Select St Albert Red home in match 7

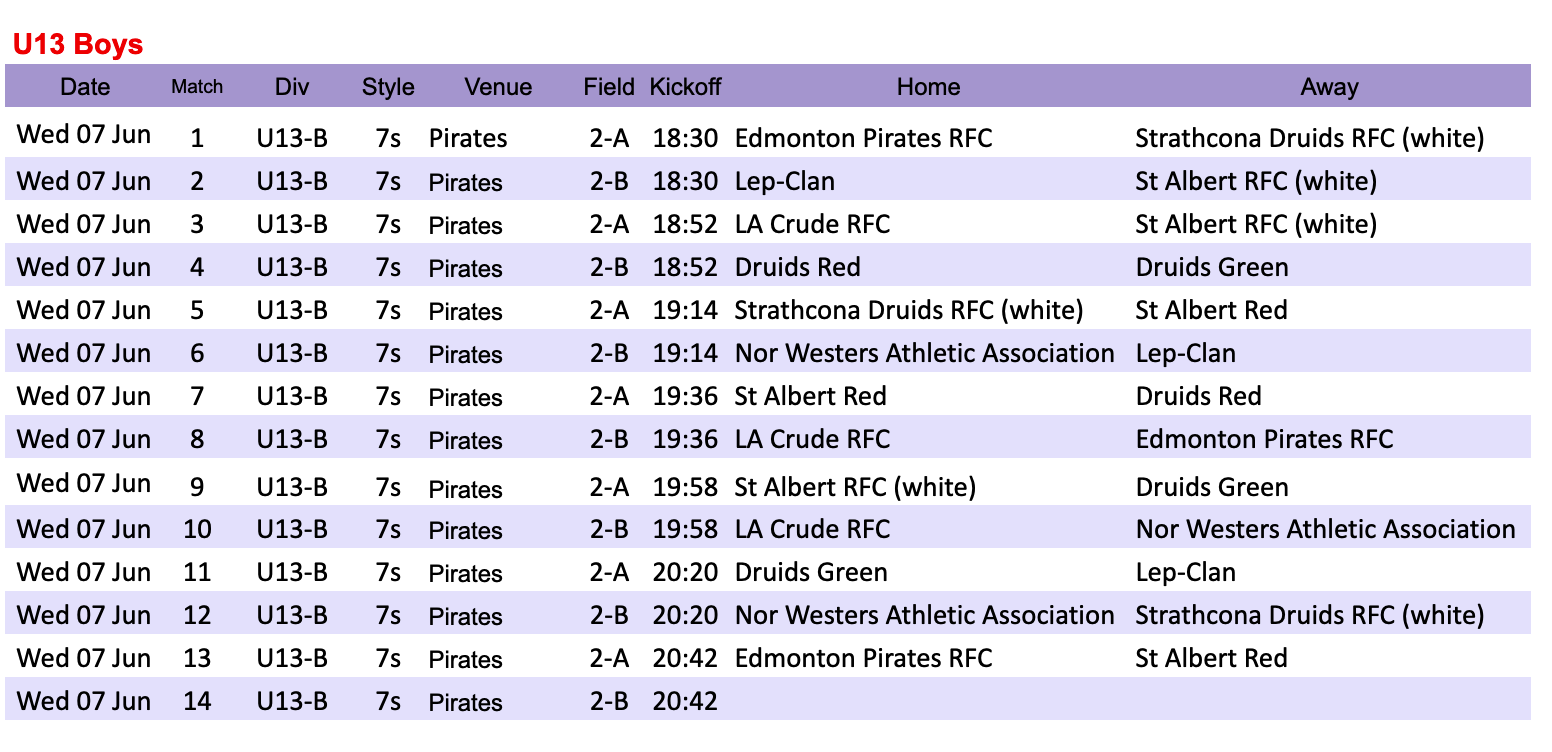pyautogui.click(x=811, y=396)
